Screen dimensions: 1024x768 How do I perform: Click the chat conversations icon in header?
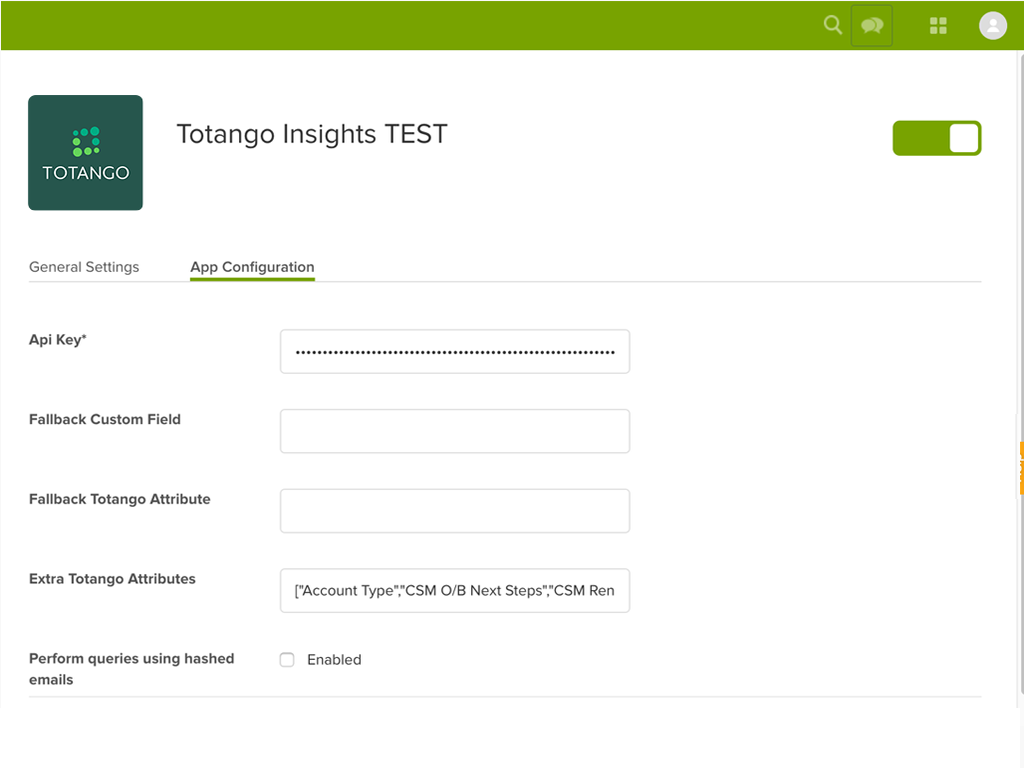[871, 26]
